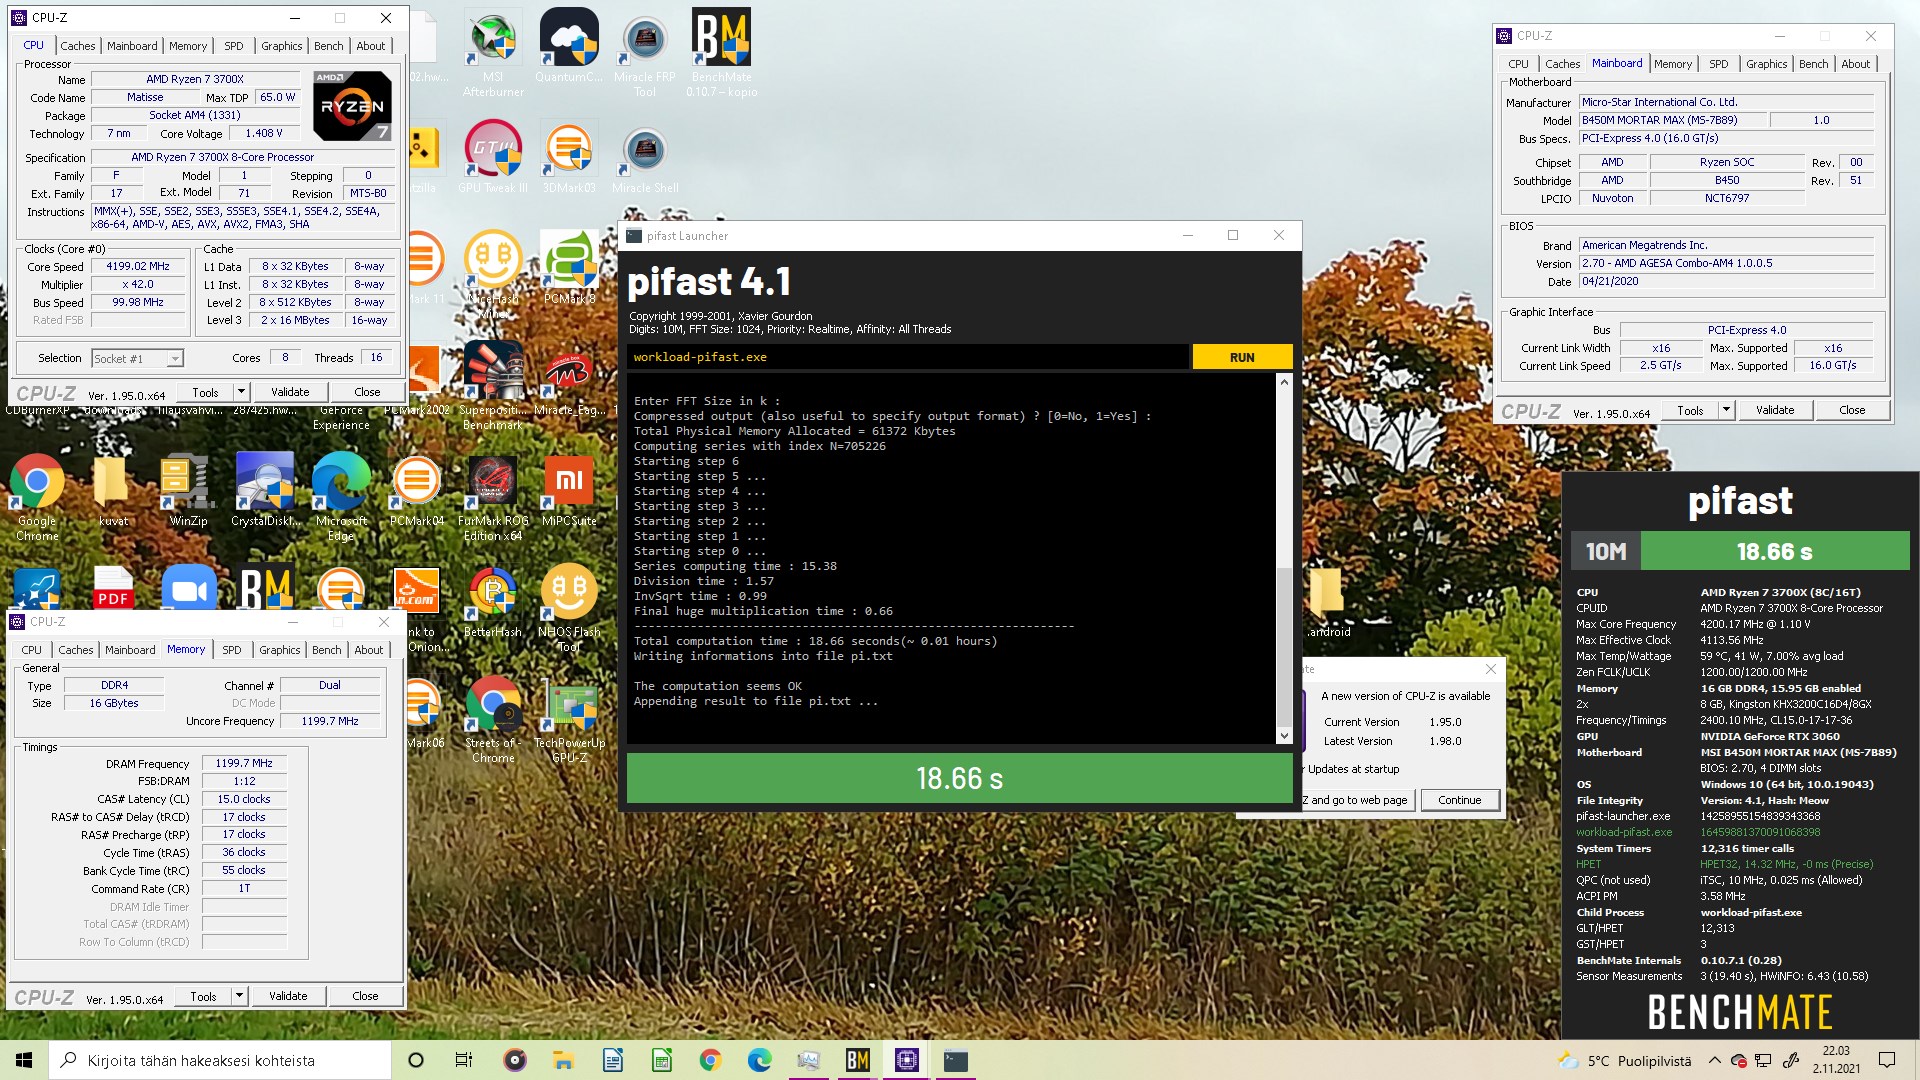1920x1080 pixels.
Task: Open the Windows Start menu
Action: [24, 1060]
